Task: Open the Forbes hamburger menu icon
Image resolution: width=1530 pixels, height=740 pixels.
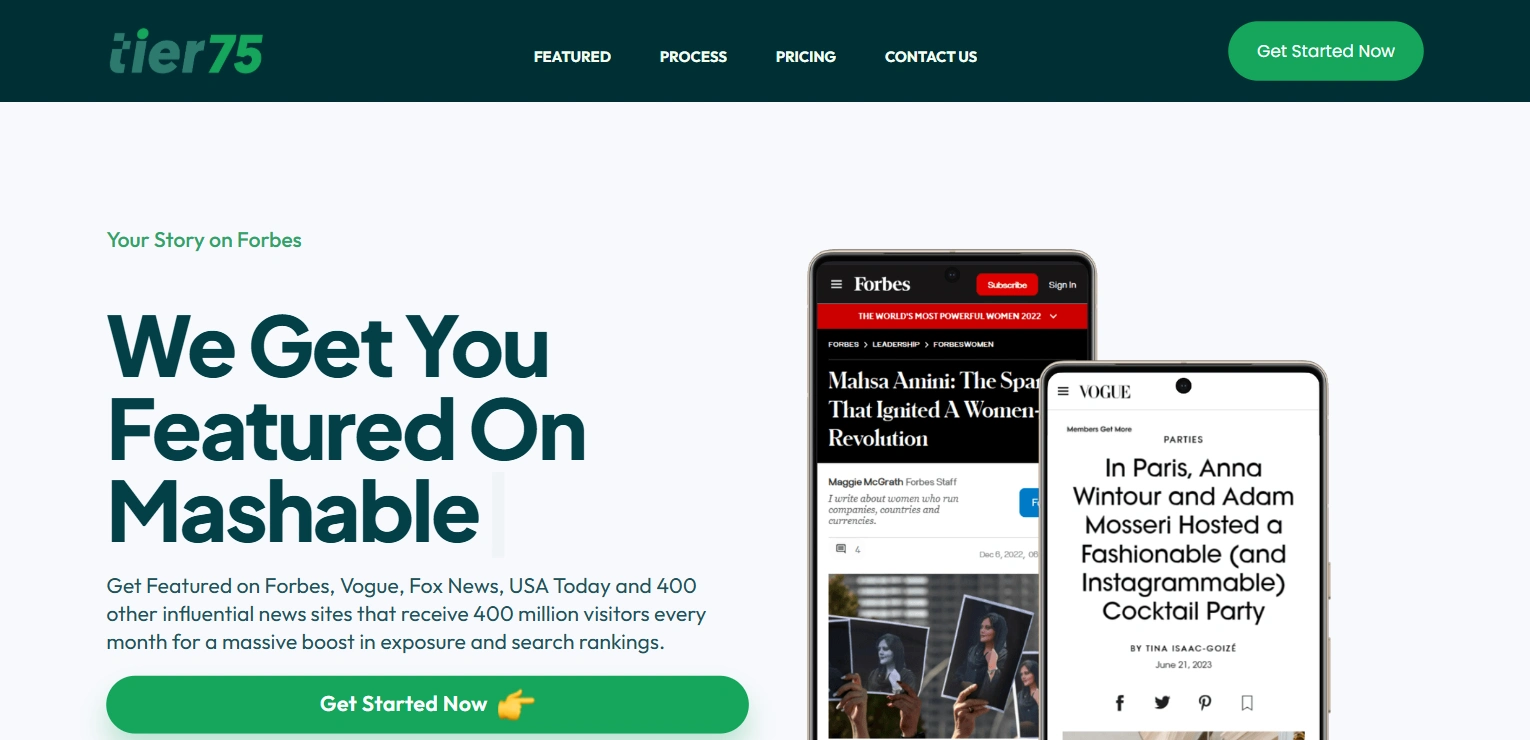Action: 837,284
